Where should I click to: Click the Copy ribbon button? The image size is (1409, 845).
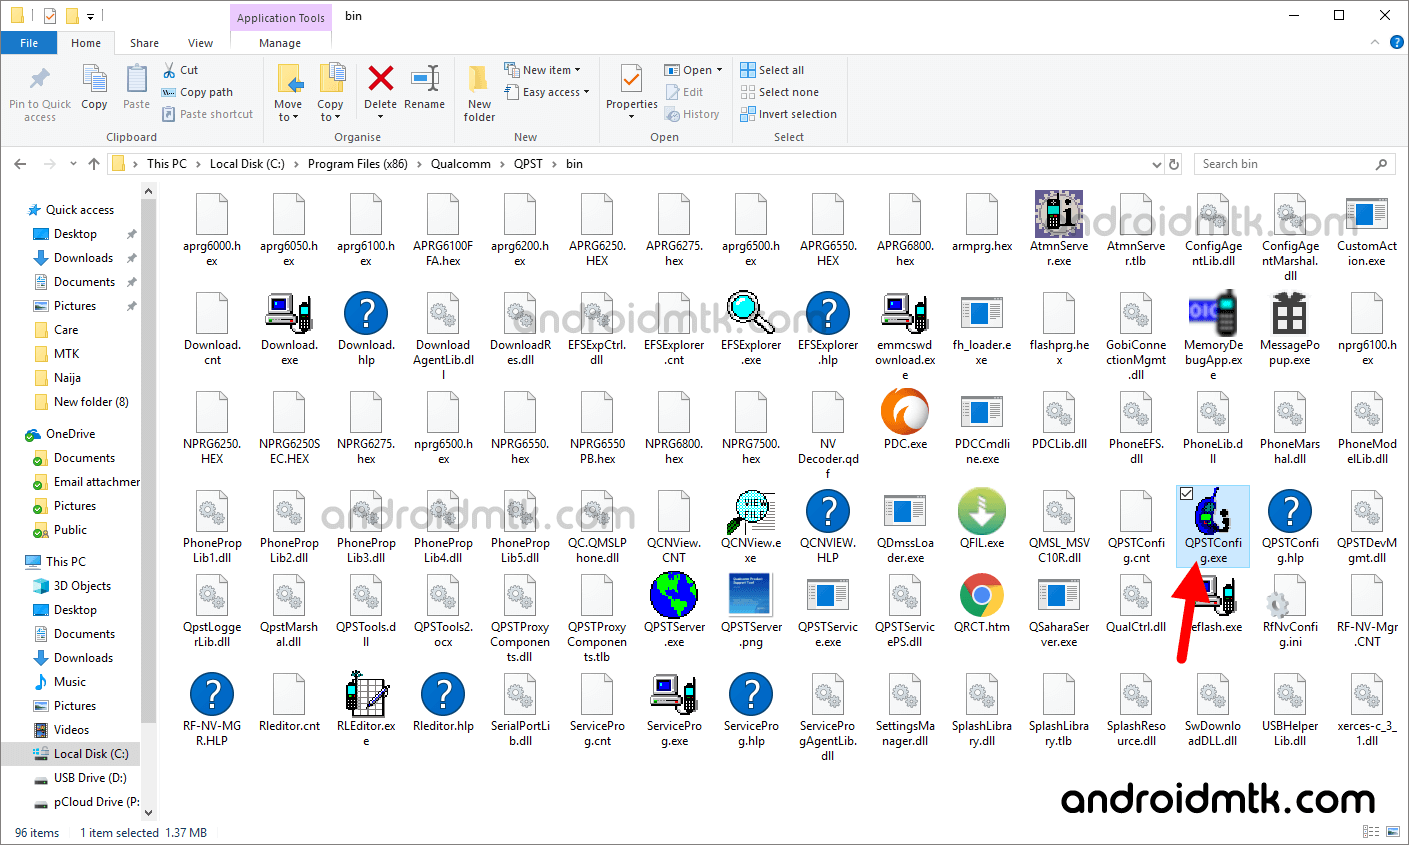[94, 88]
